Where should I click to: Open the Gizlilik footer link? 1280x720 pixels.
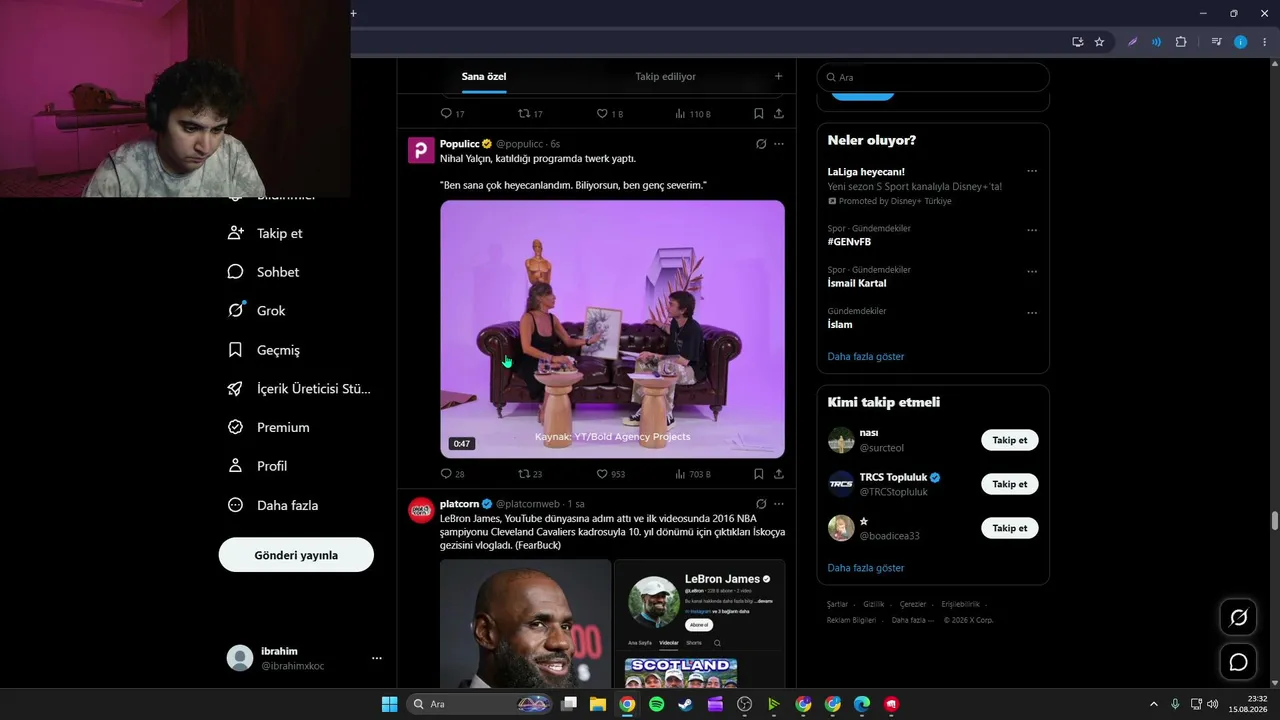(874, 604)
